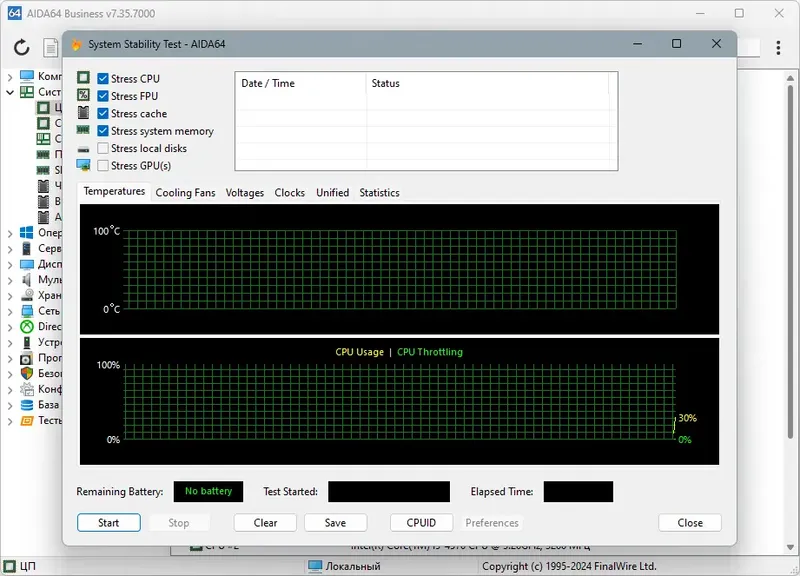Screen dimensions: 800x576
Task: Close the System Stability Test dialog
Action: (x=690, y=522)
